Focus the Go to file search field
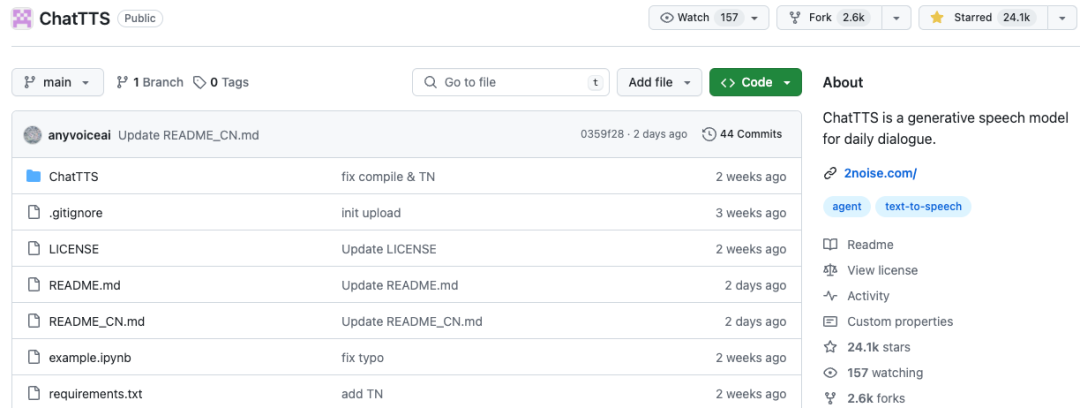Viewport: 1080px width, 408px height. 510,82
